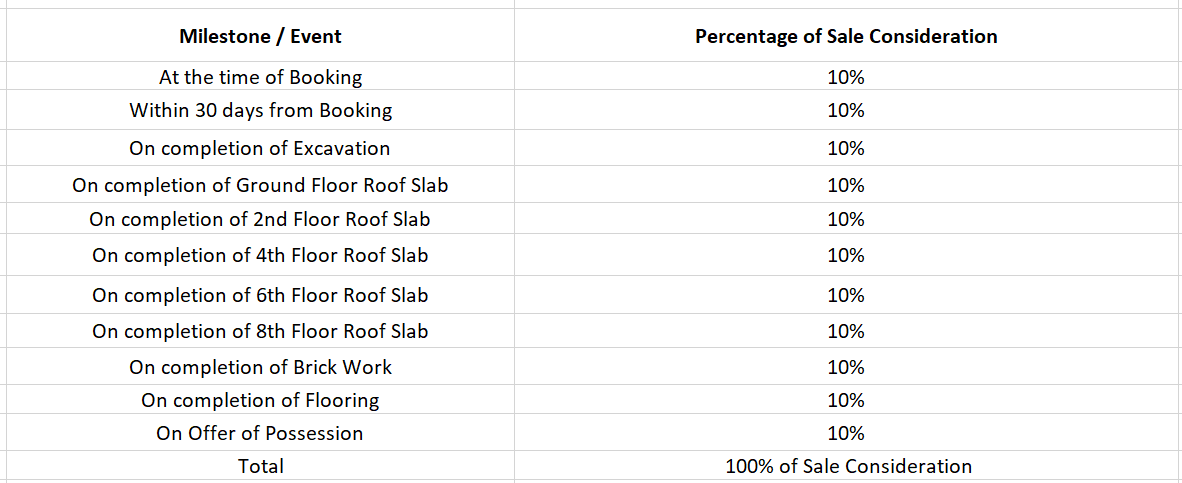Screen dimensions: 1182x483
Task: Select the "Milestone / Event" header cell
Action: pos(260,36)
